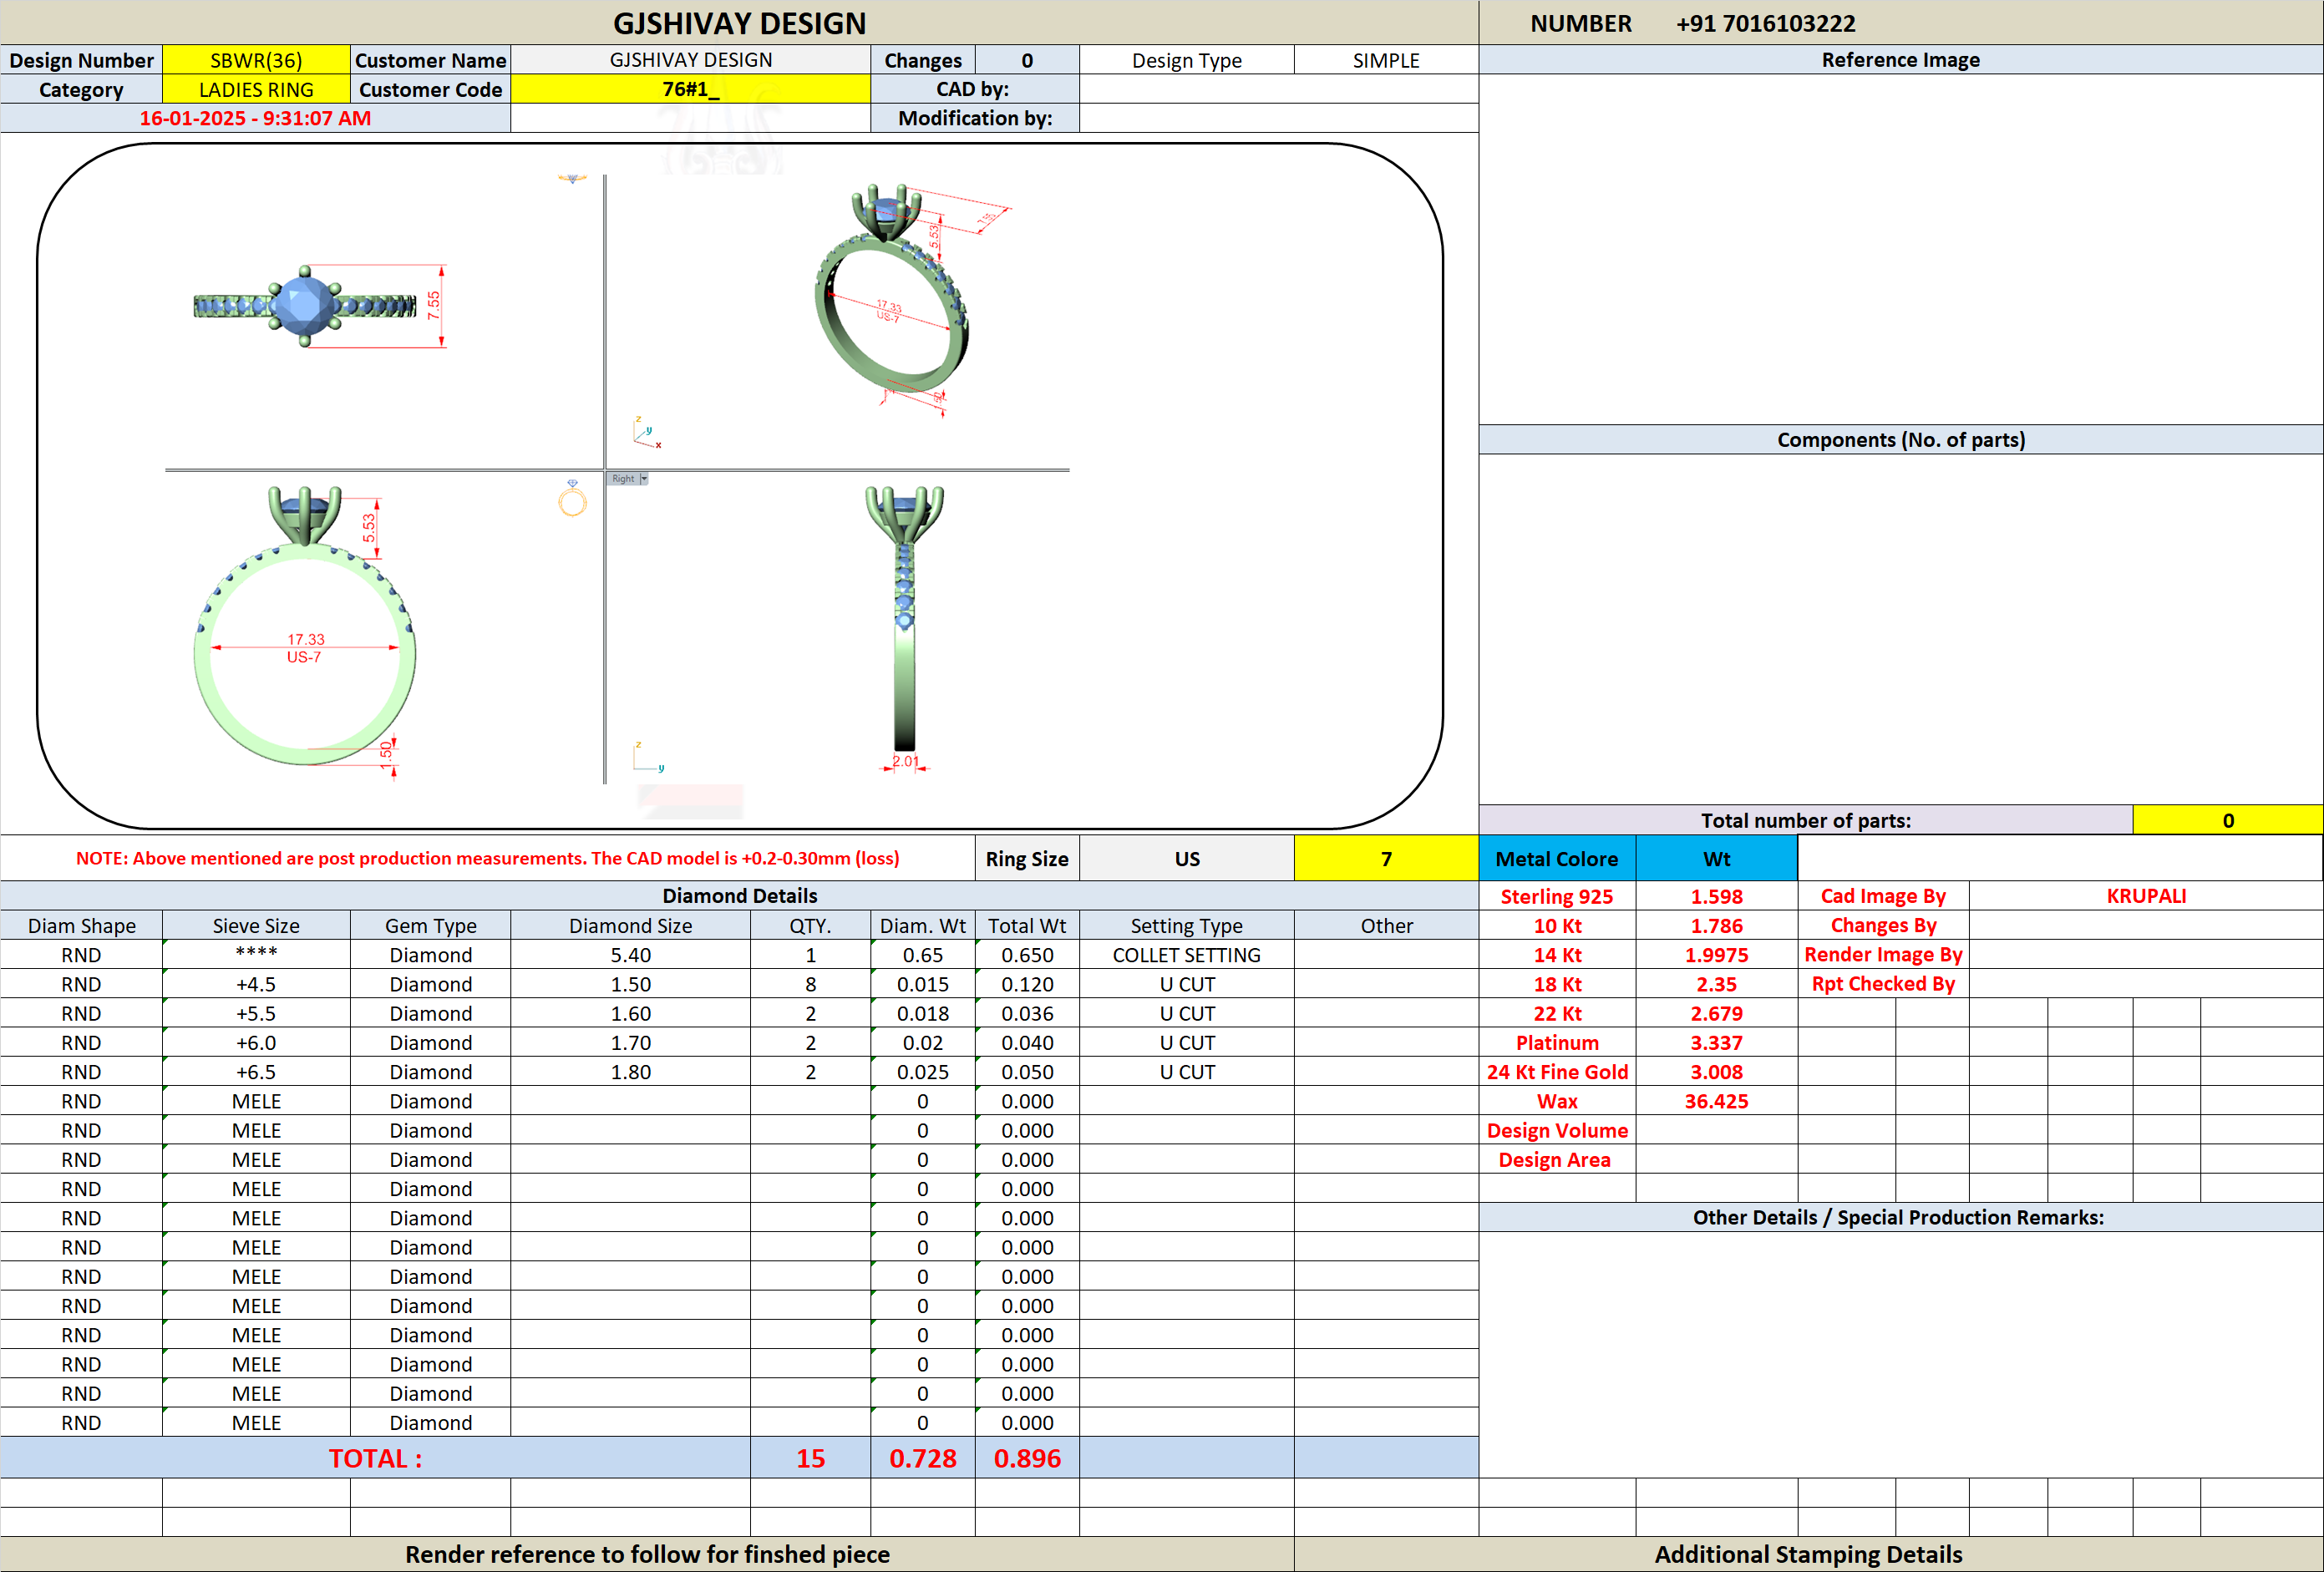Click the Sieve Size column header
This screenshot has width=2324, height=1572.
click(256, 926)
